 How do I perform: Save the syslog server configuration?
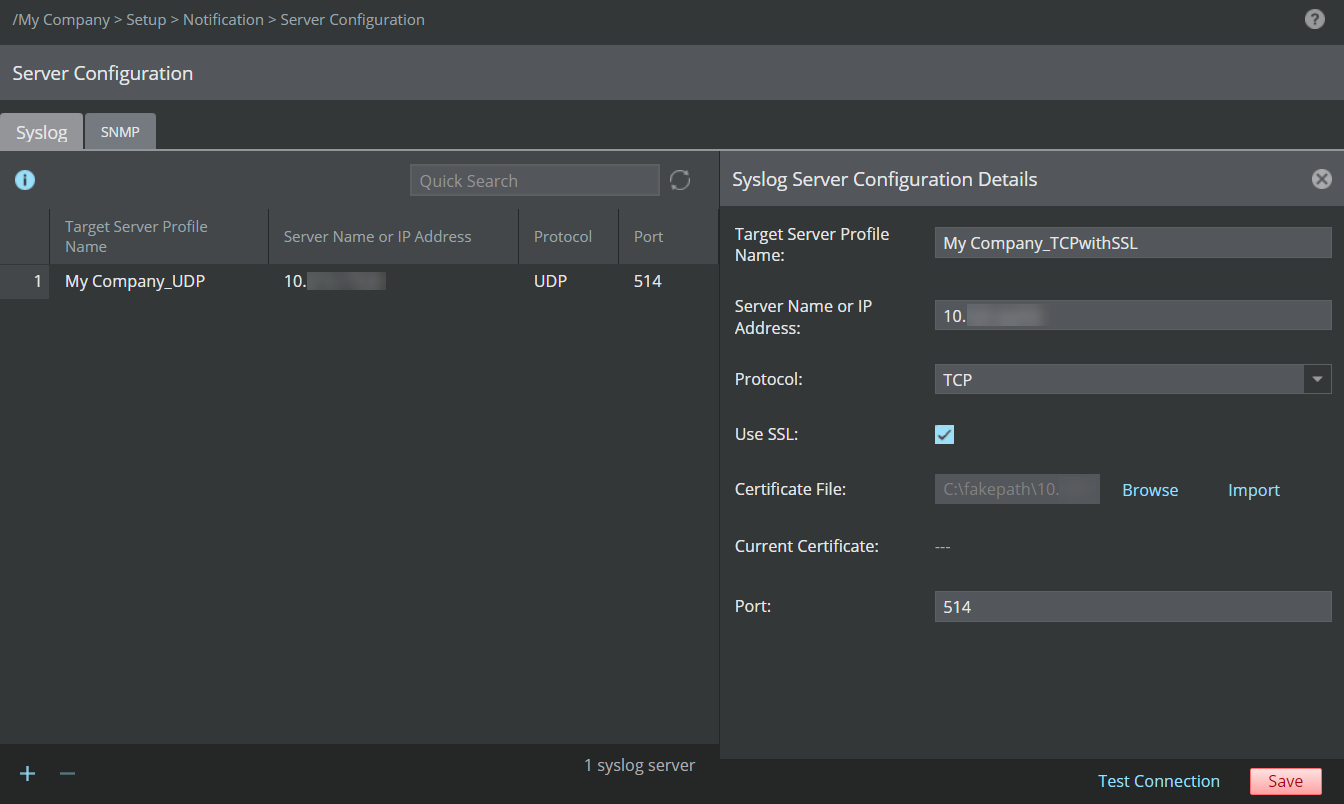tap(1286, 781)
